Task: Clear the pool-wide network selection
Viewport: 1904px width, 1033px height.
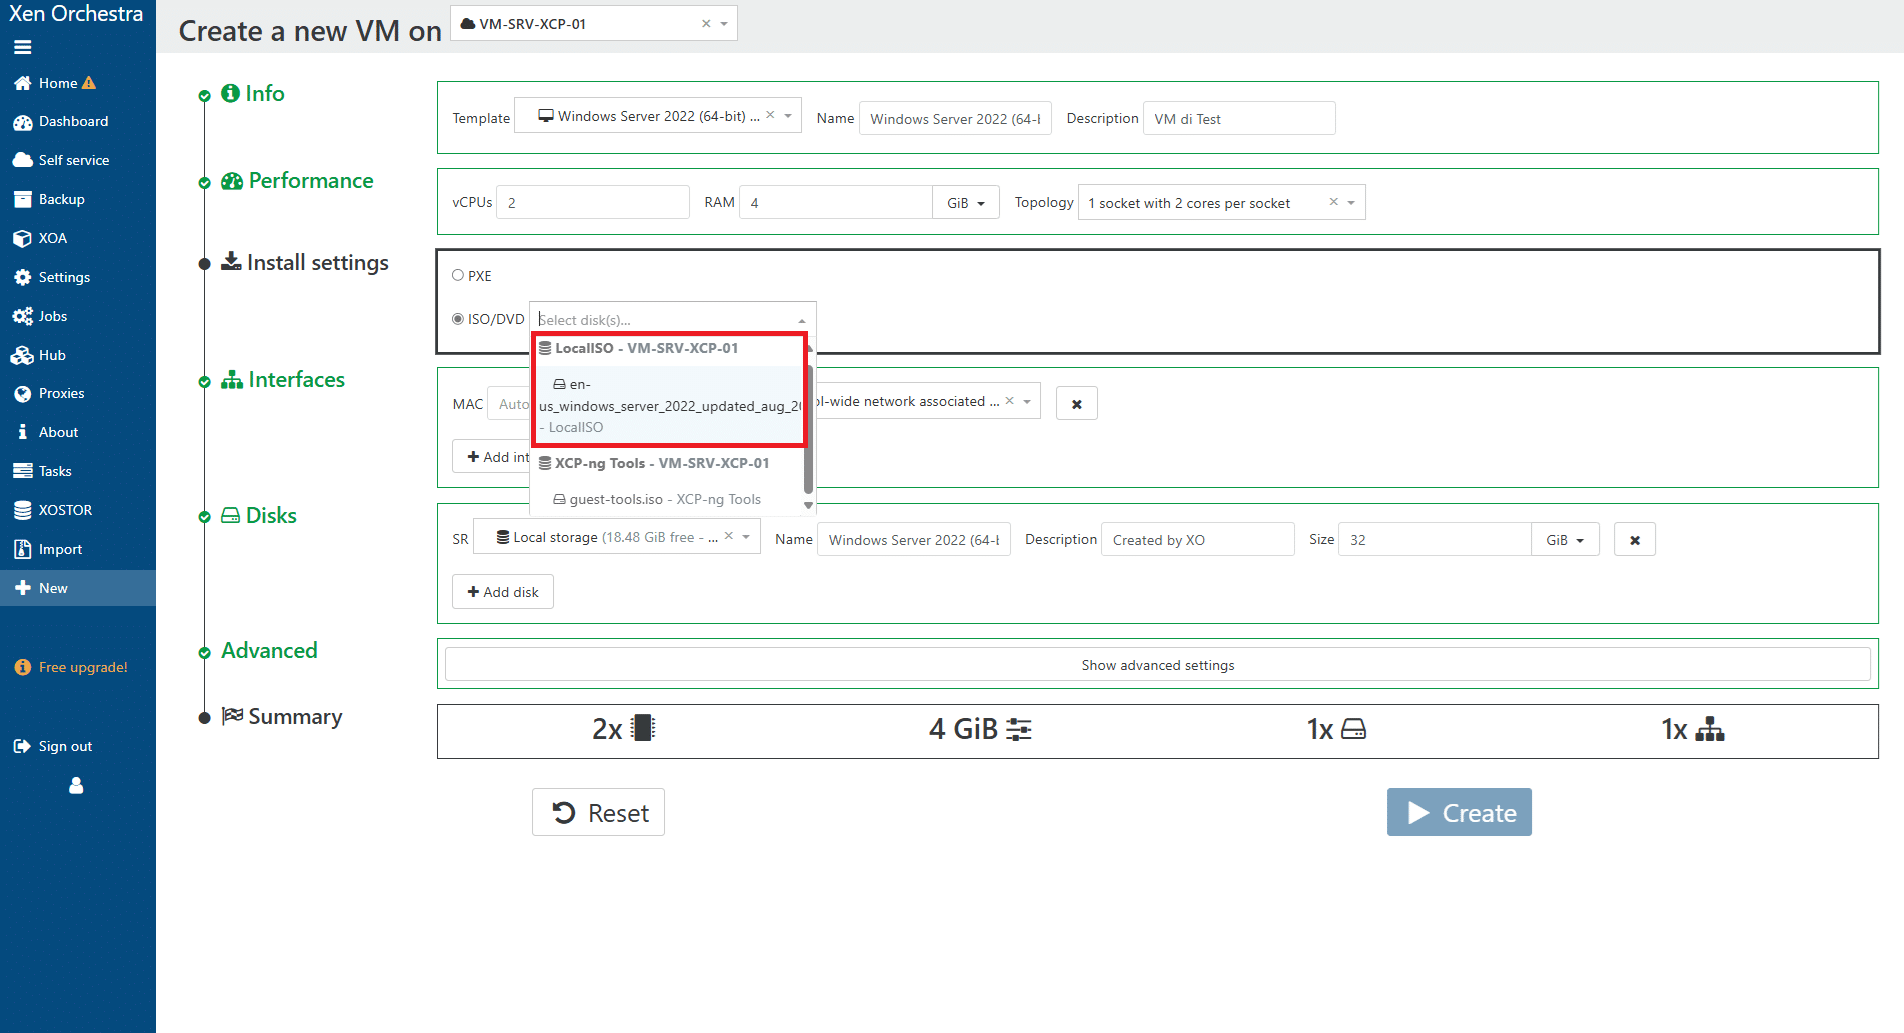Action: [x=1009, y=400]
